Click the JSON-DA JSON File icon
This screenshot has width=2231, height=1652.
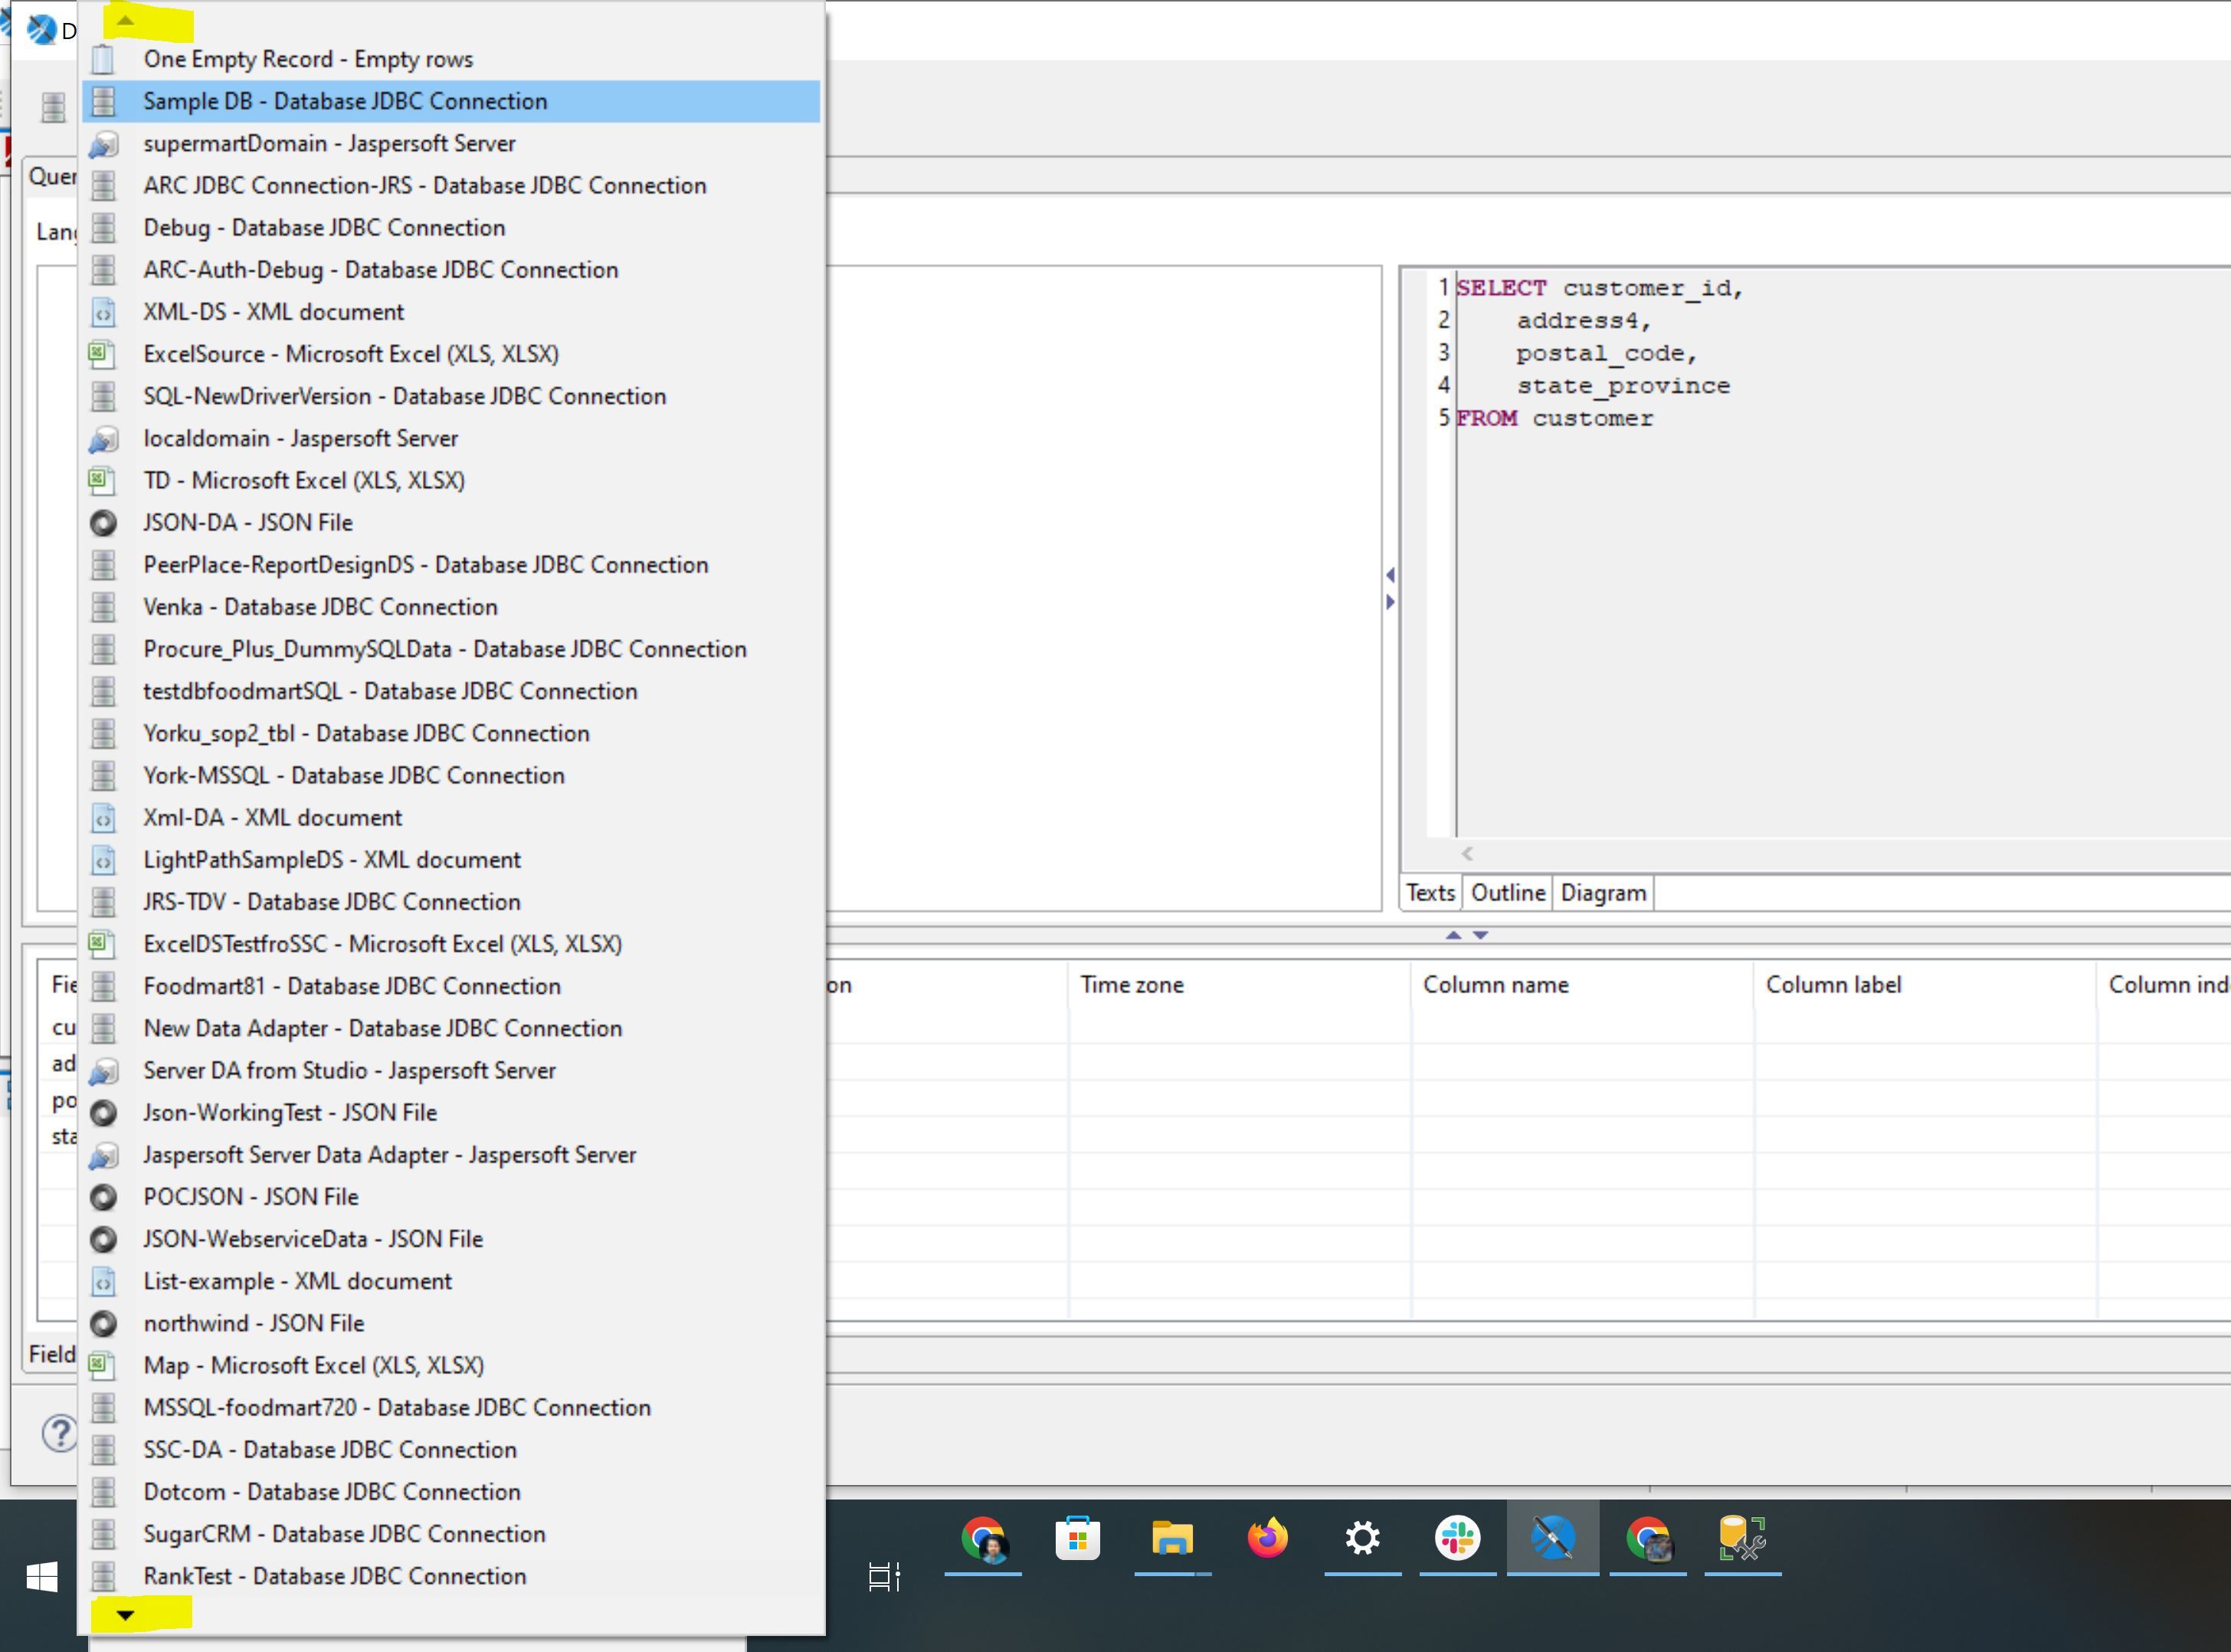[103, 522]
